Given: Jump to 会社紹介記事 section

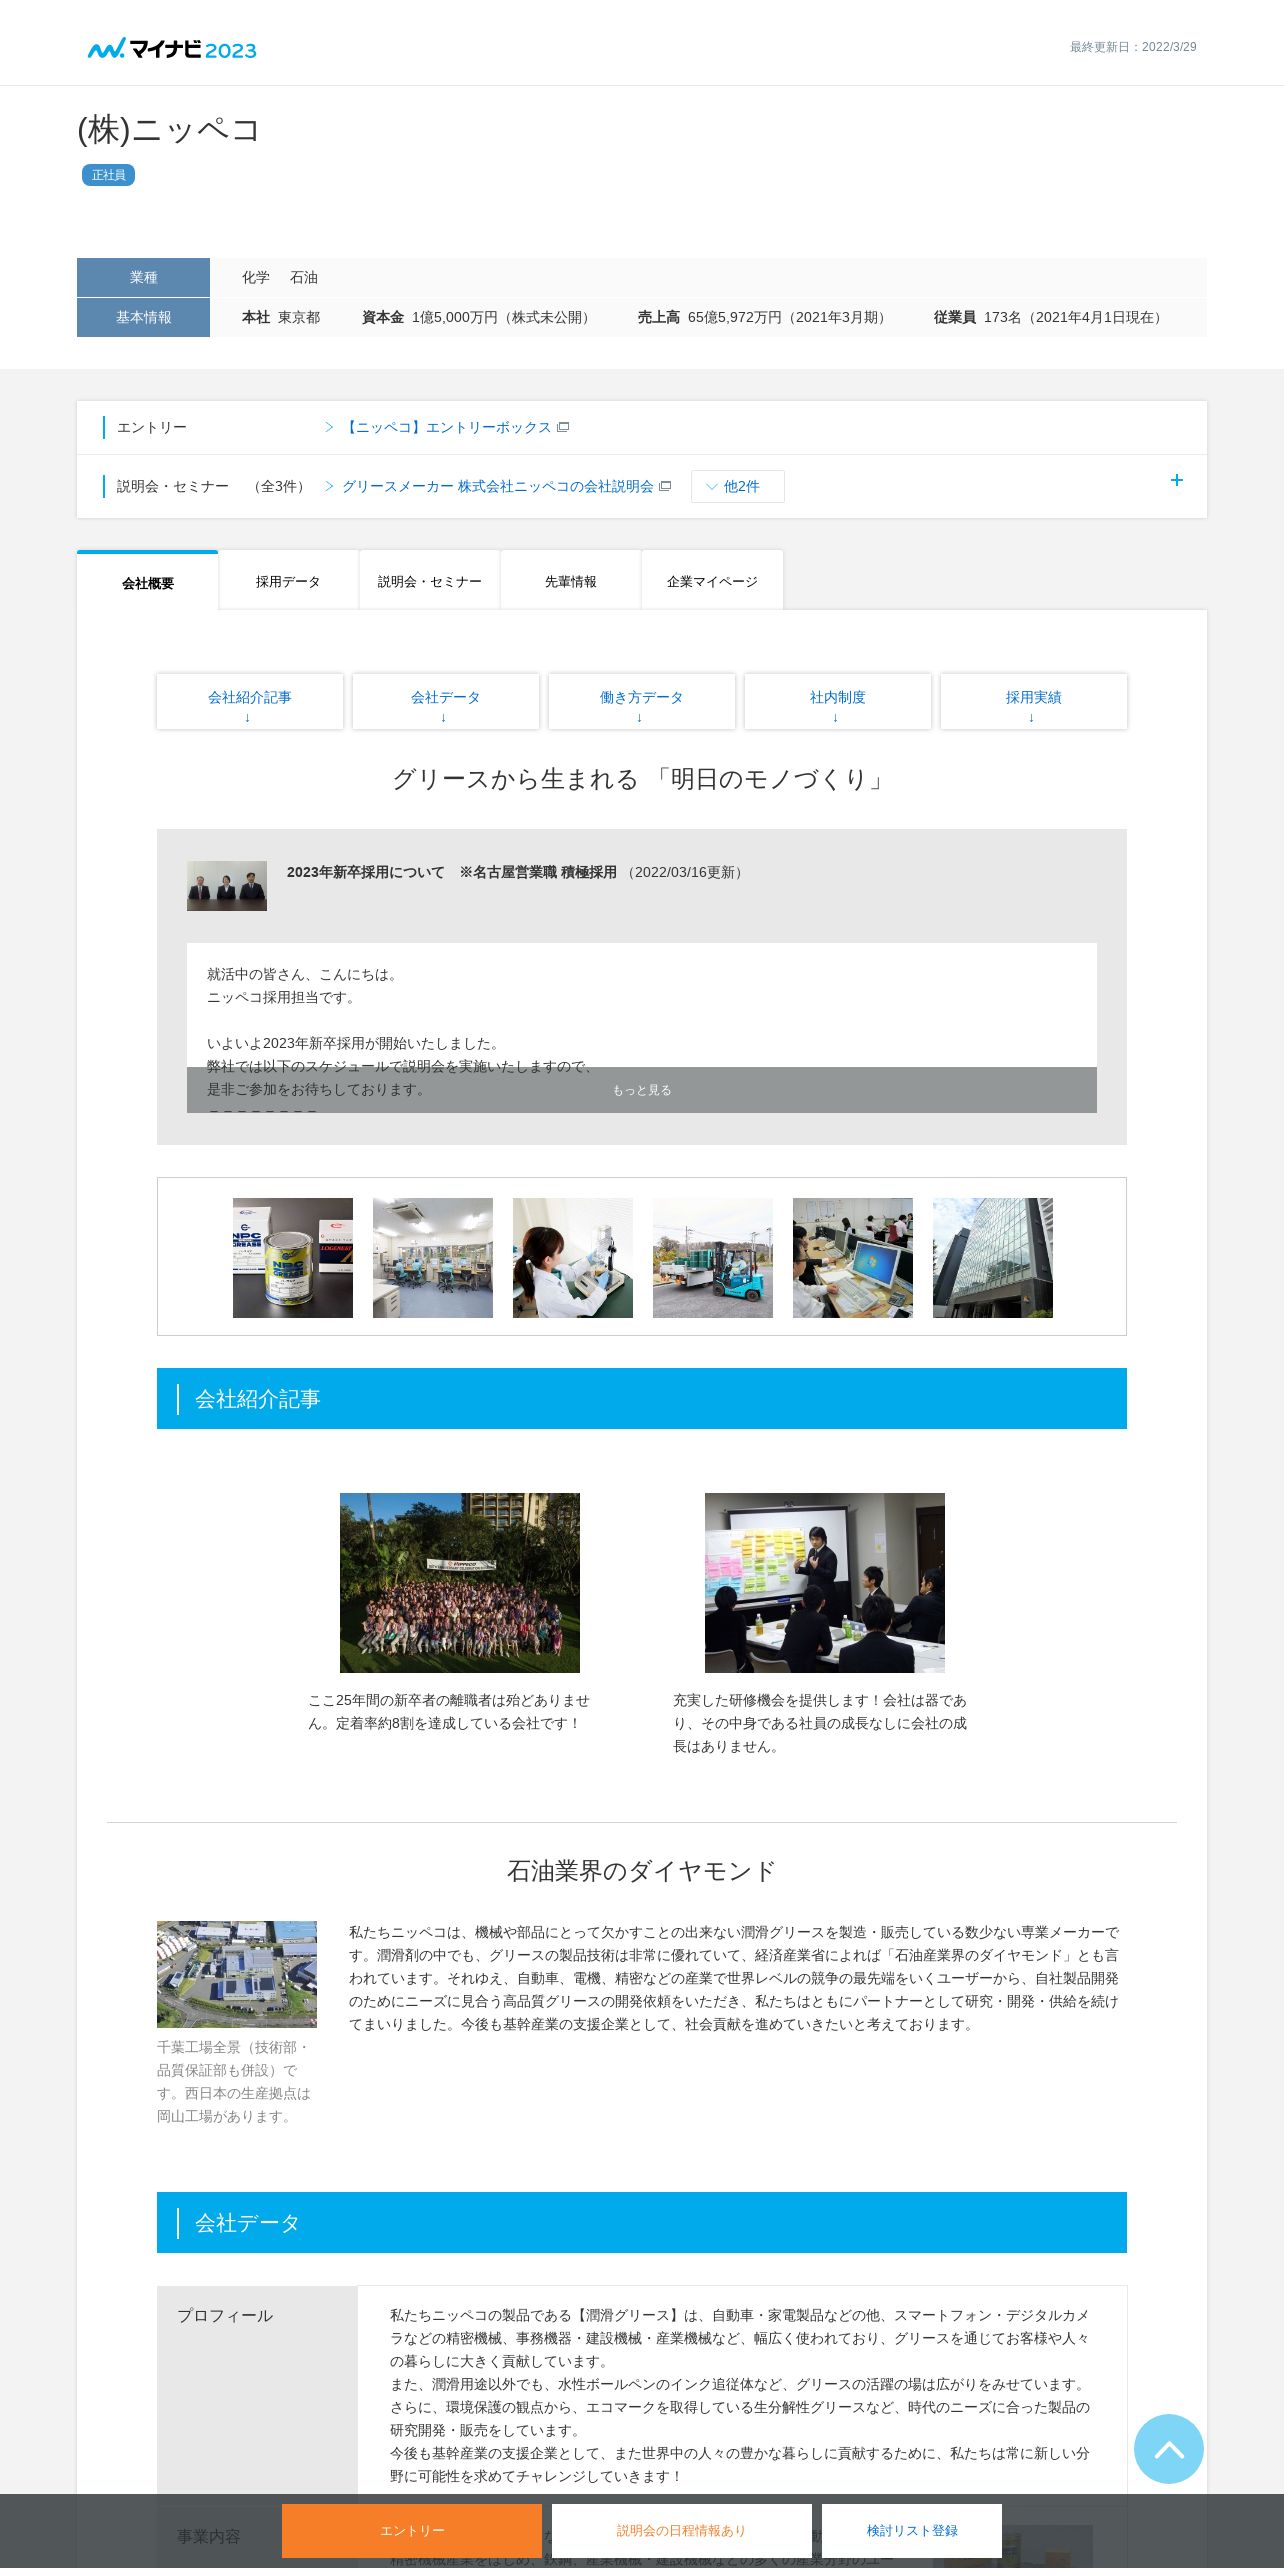Looking at the screenshot, I should 250,702.
